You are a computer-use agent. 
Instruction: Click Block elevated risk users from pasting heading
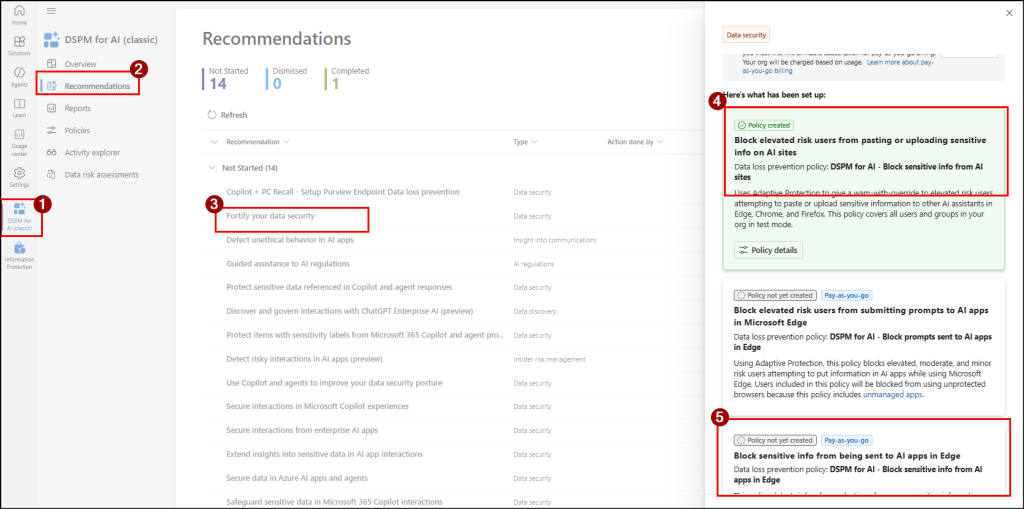pos(860,145)
